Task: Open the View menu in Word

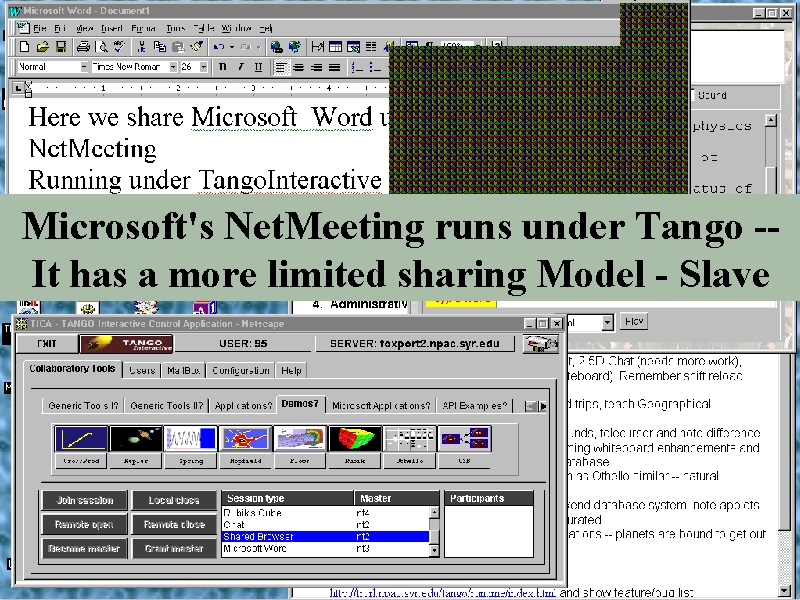Action: (84, 28)
